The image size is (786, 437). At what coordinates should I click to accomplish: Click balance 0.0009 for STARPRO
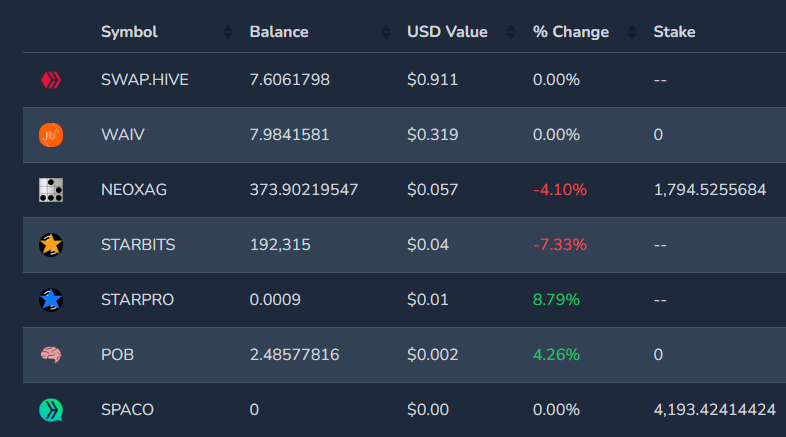(x=275, y=300)
